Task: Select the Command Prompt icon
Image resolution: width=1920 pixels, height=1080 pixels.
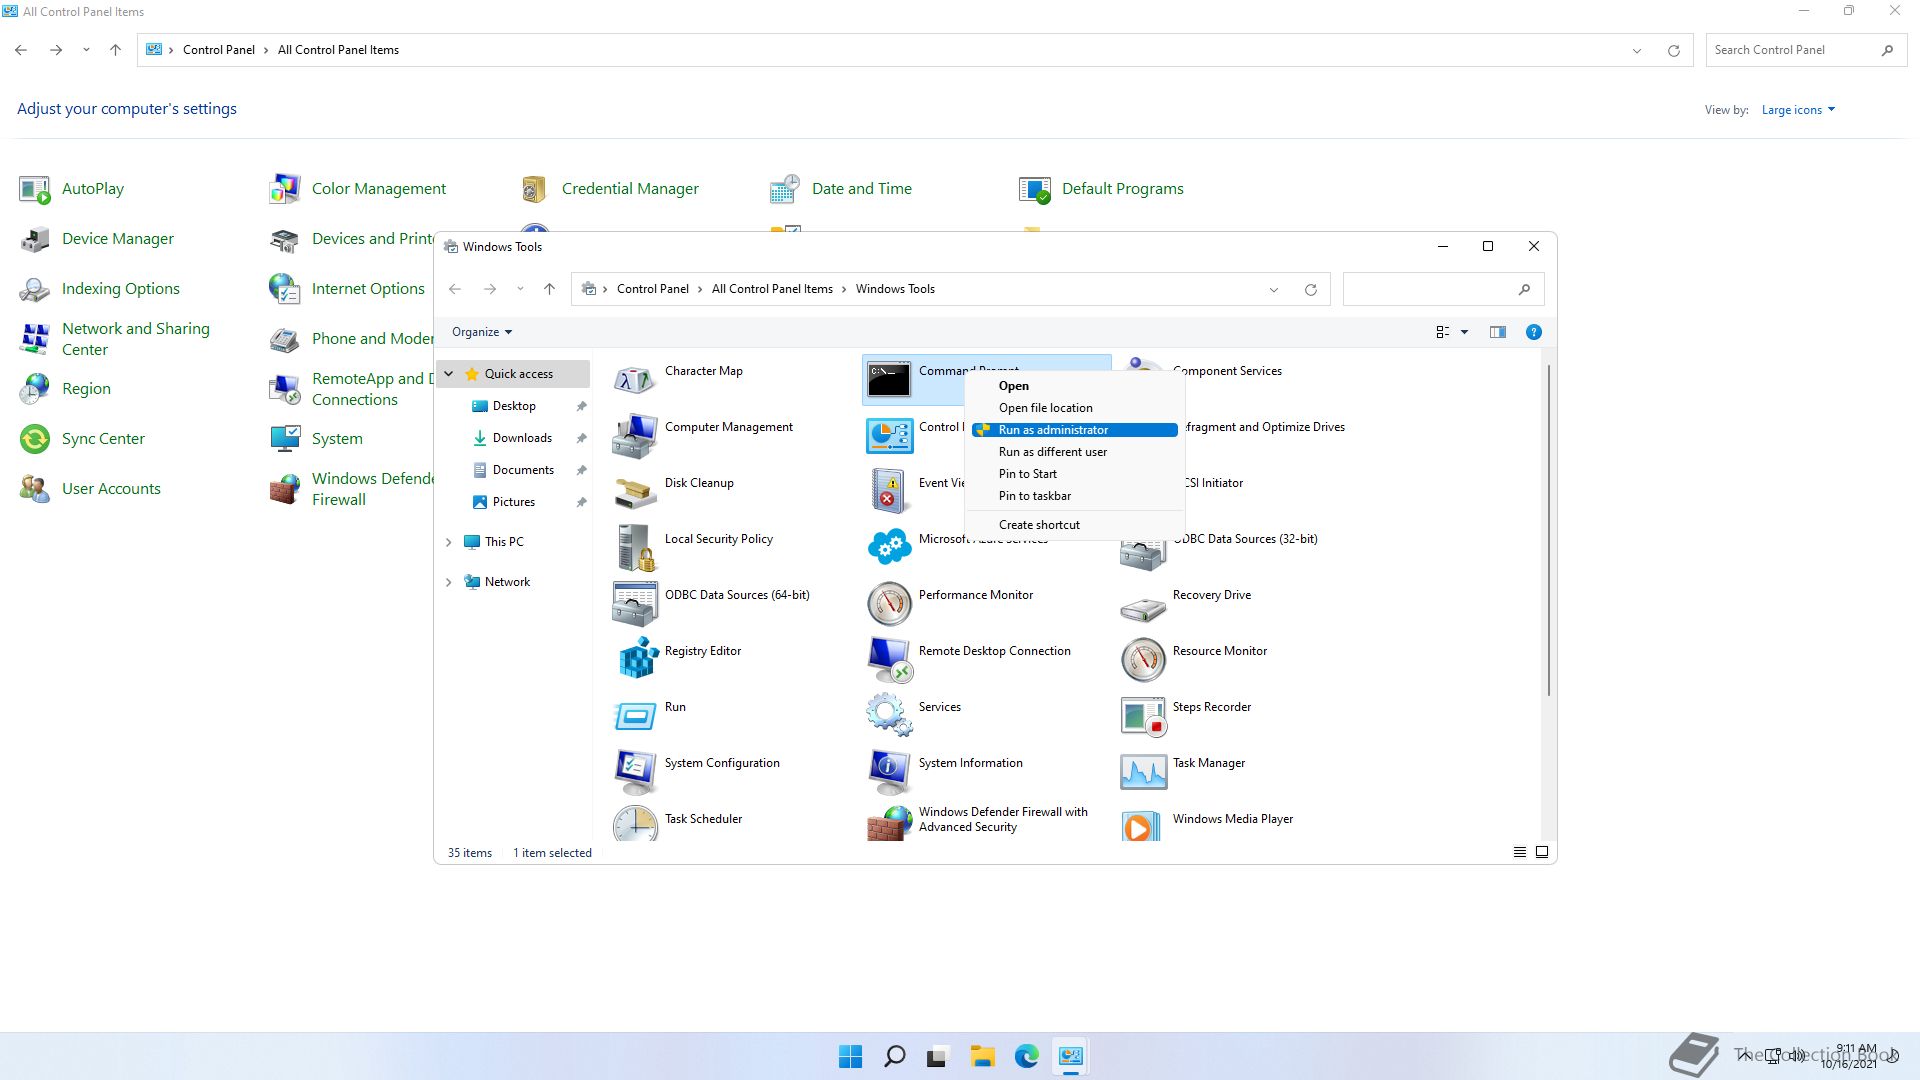Action: (889, 379)
